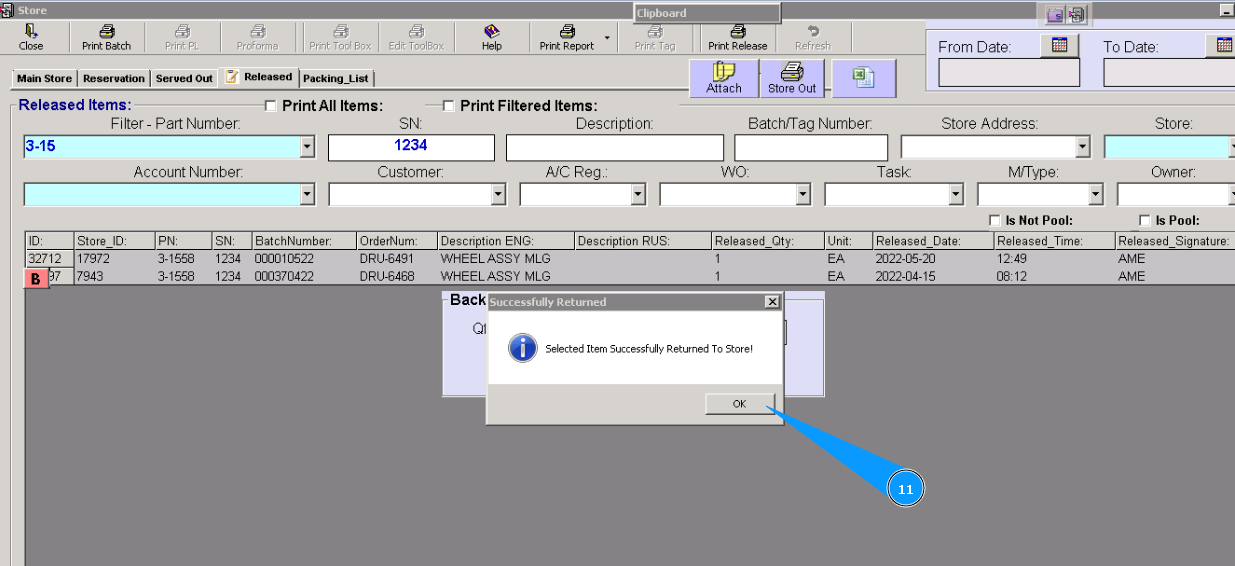Viewport: 1235px width, 566px height.
Task: Switch to the Main Store tab
Action: pyautogui.click(x=44, y=78)
